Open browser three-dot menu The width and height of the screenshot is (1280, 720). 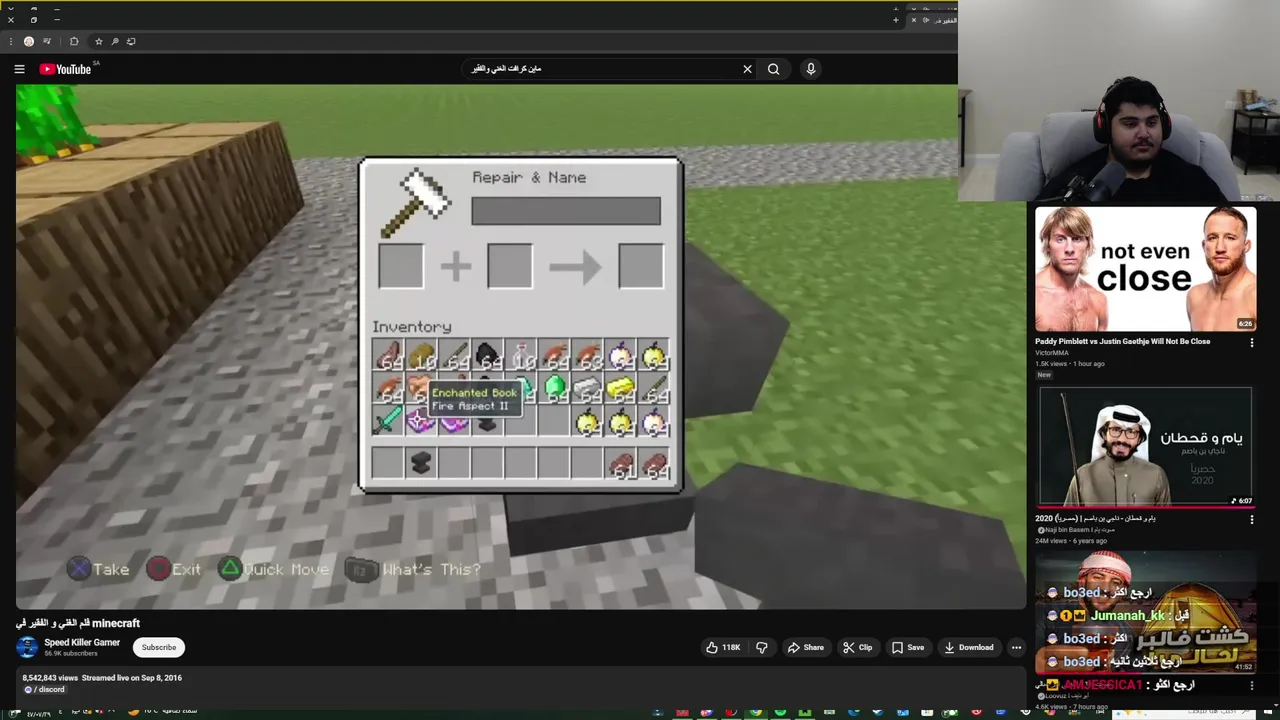(11, 41)
